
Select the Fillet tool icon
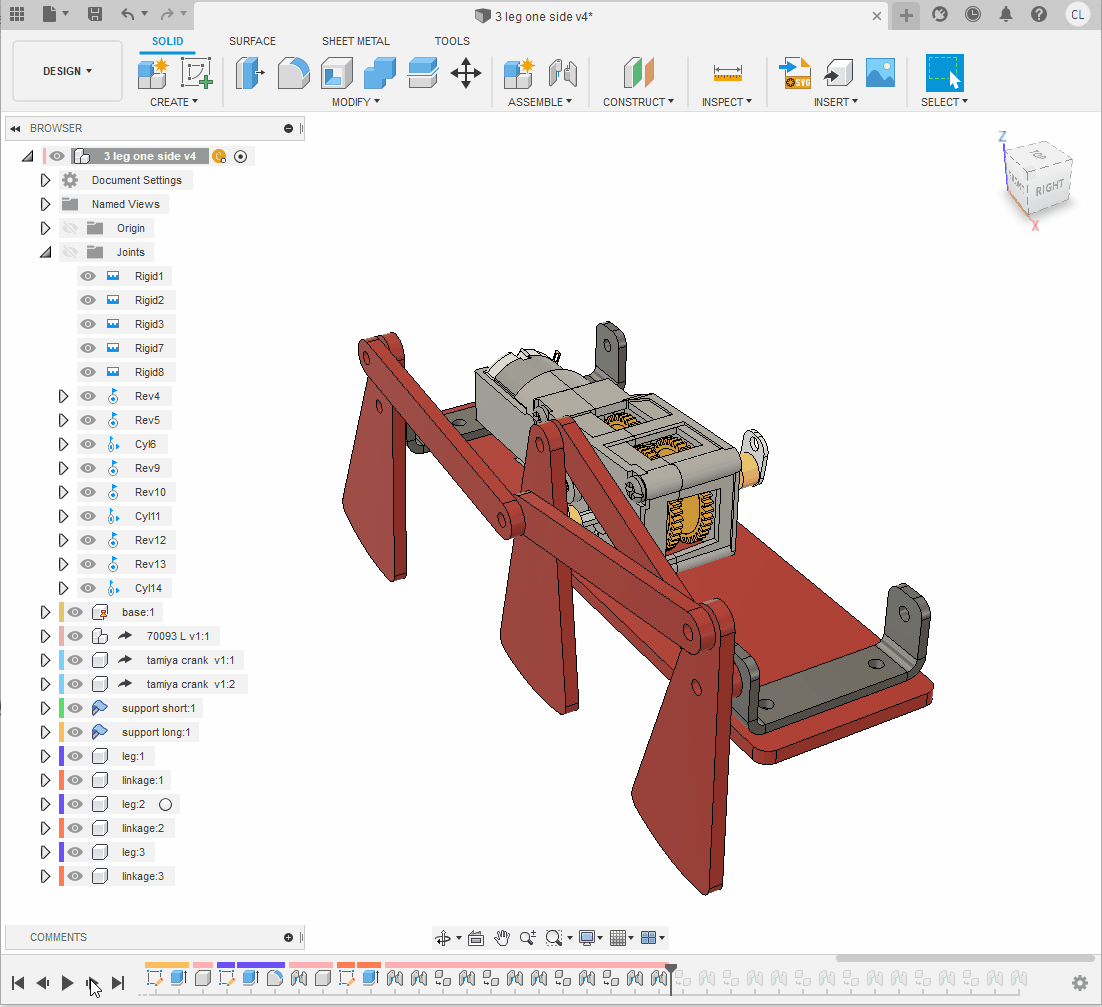(293, 73)
